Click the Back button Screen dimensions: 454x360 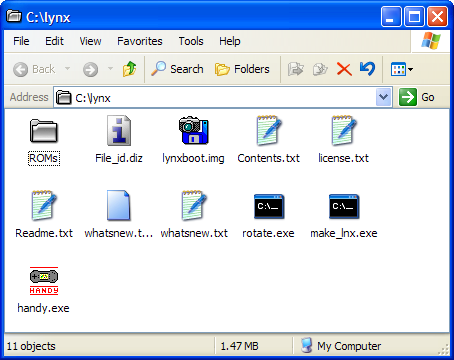click(x=34, y=69)
